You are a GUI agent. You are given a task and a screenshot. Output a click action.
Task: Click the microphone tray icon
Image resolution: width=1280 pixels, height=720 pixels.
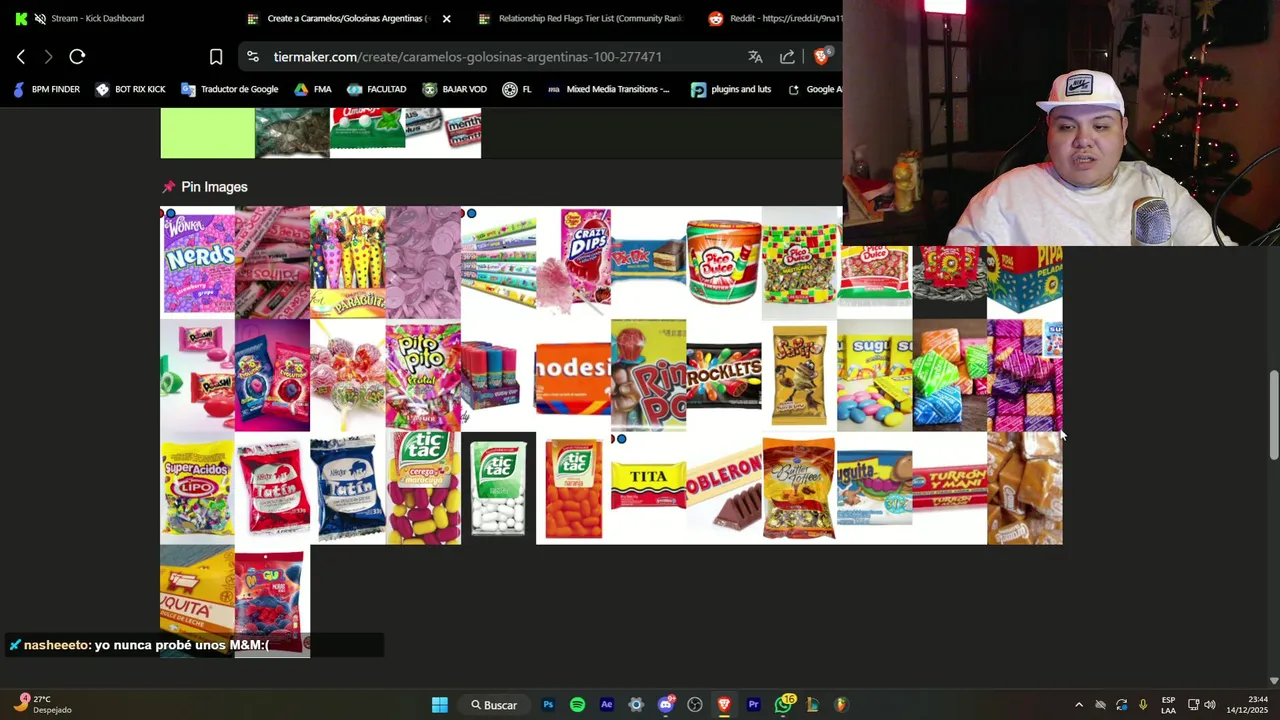pos(1143,705)
